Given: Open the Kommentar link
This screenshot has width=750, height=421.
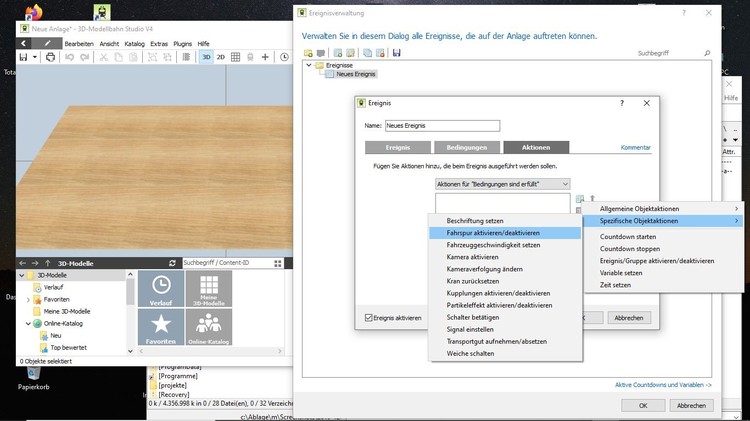Looking at the screenshot, I should point(636,147).
